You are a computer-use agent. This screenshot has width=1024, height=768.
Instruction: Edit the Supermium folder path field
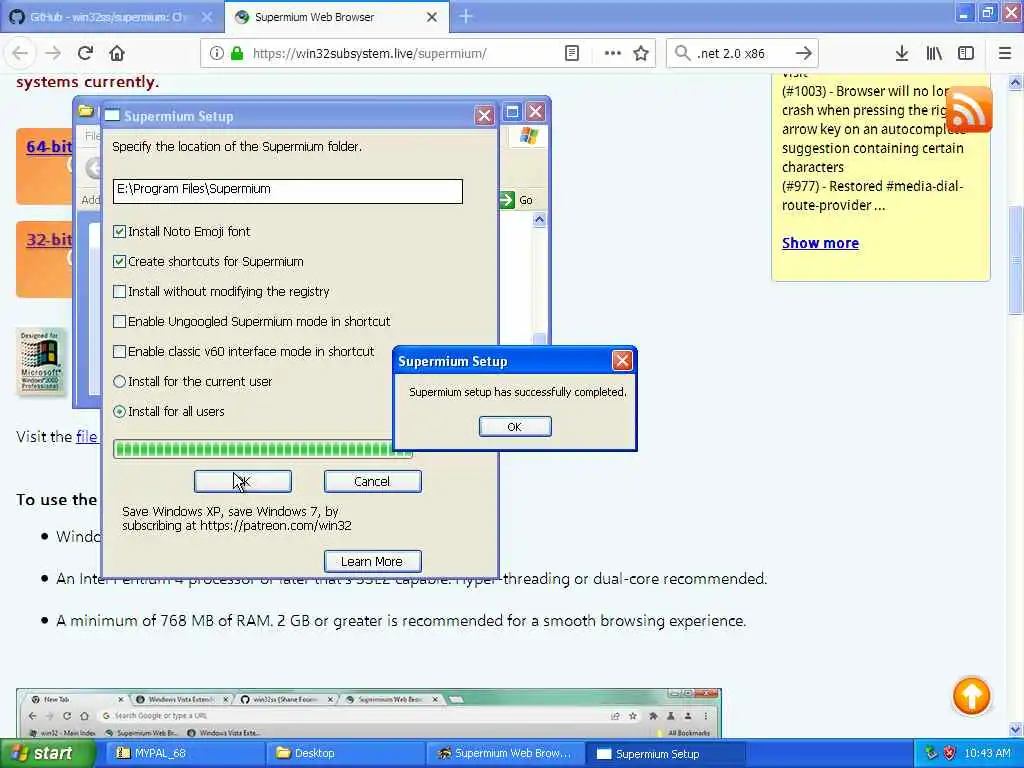pyautogui.click(x=287, y=191)
